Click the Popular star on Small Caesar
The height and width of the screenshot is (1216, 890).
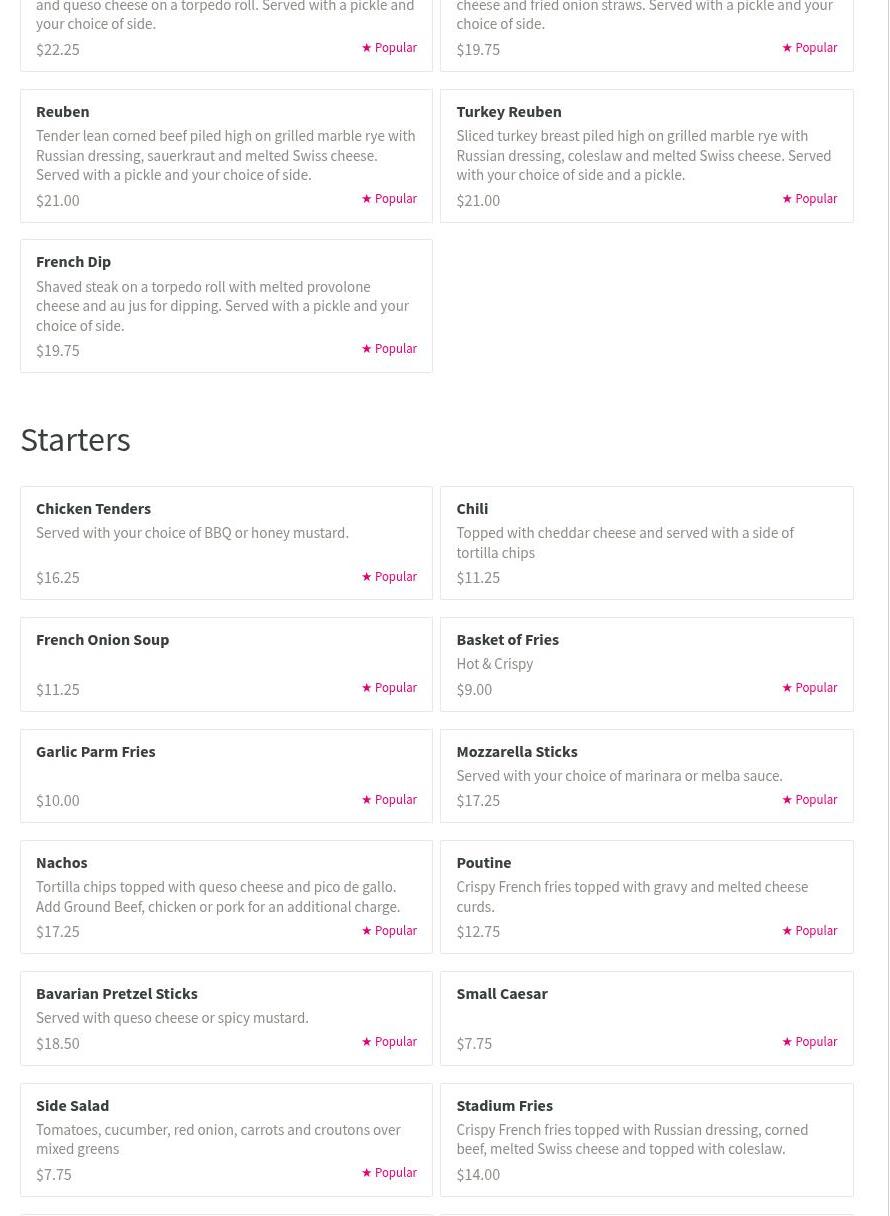787,1042
